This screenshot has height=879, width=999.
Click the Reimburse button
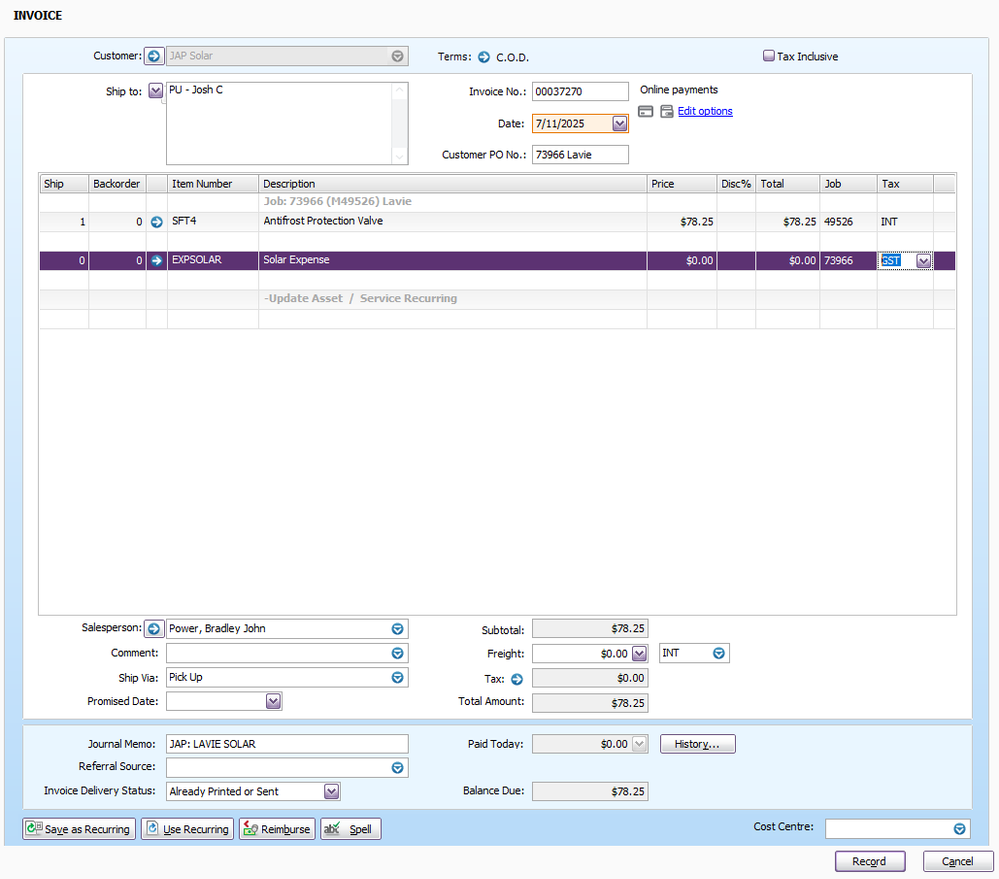[x=277, y=829]
